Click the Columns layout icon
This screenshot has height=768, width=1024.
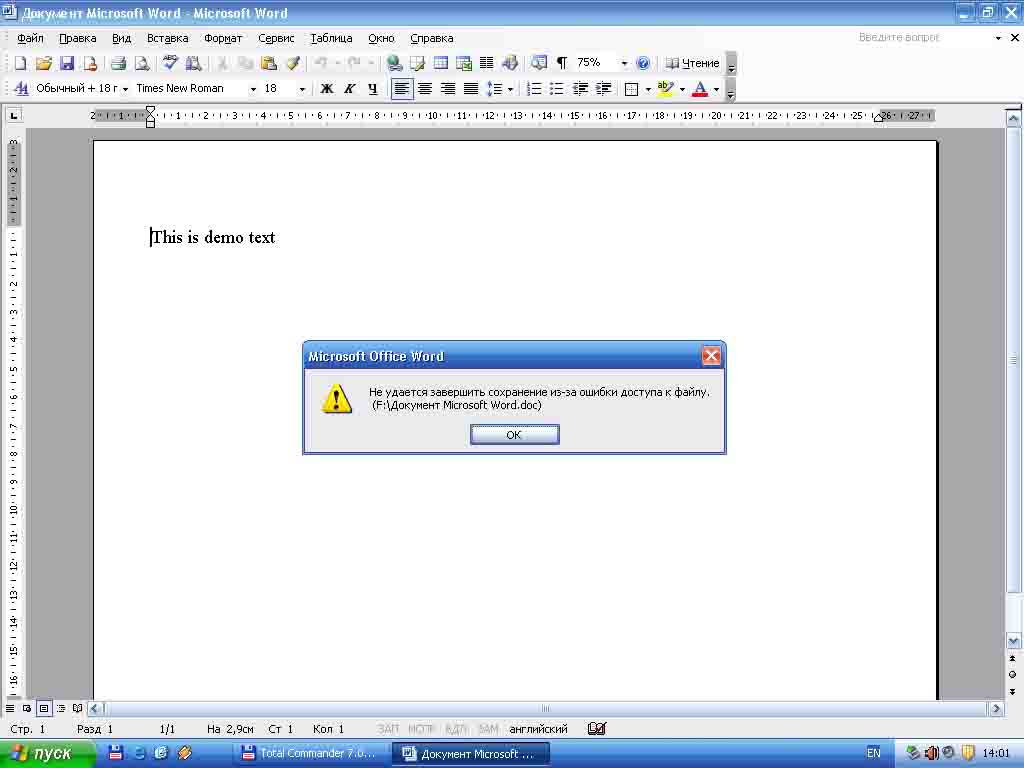tap(487, 63)
